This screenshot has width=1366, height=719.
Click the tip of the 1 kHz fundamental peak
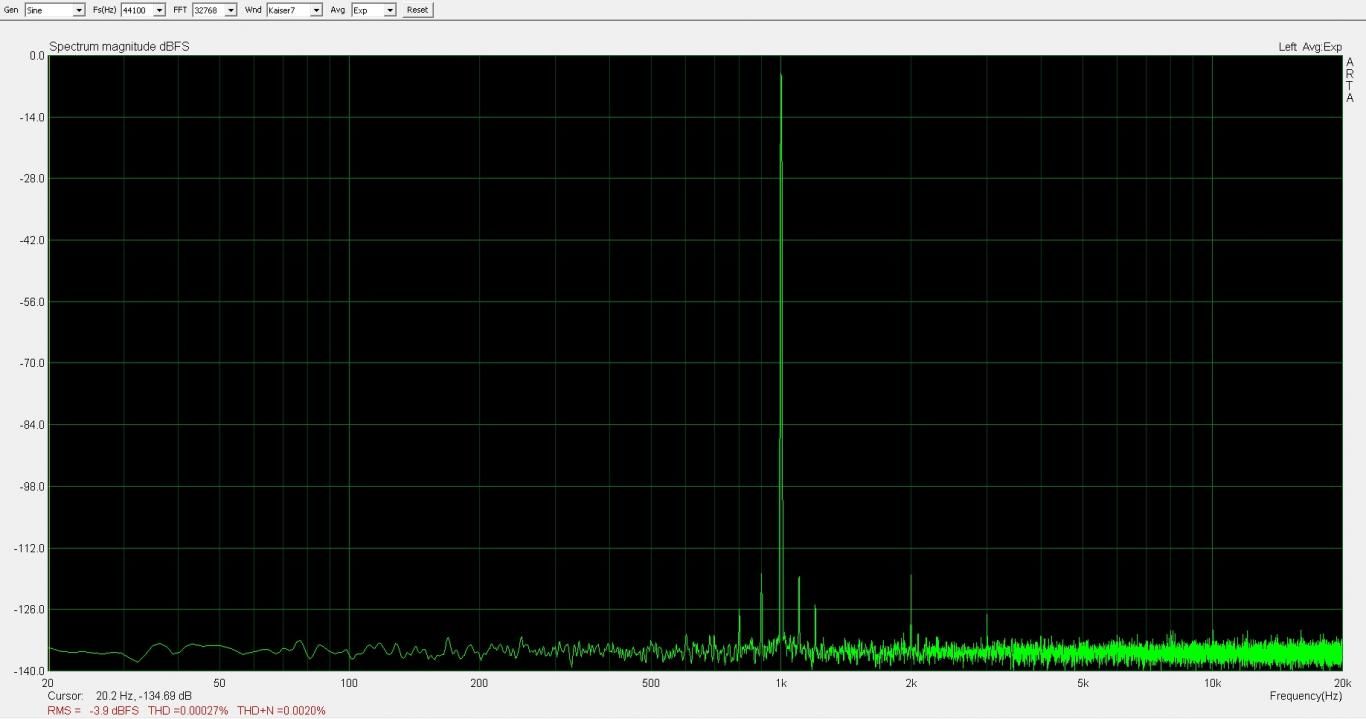[781, 75]
